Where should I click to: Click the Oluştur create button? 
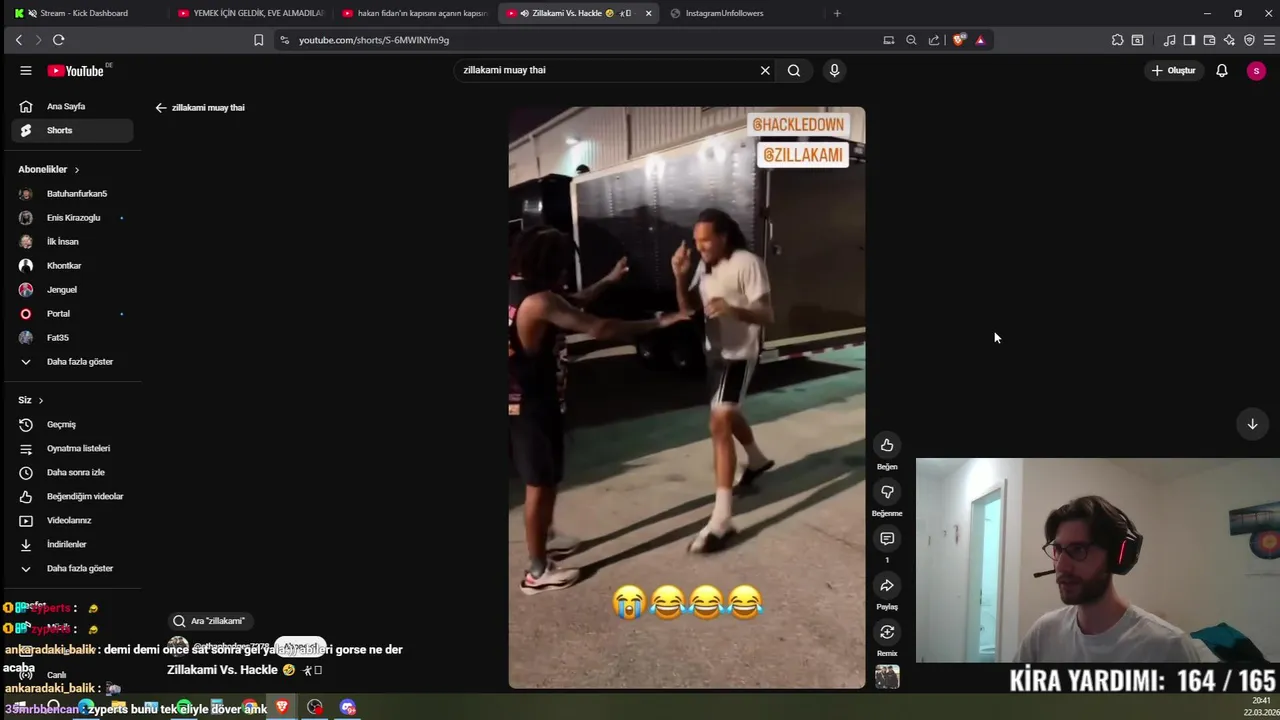point(1173,70)
